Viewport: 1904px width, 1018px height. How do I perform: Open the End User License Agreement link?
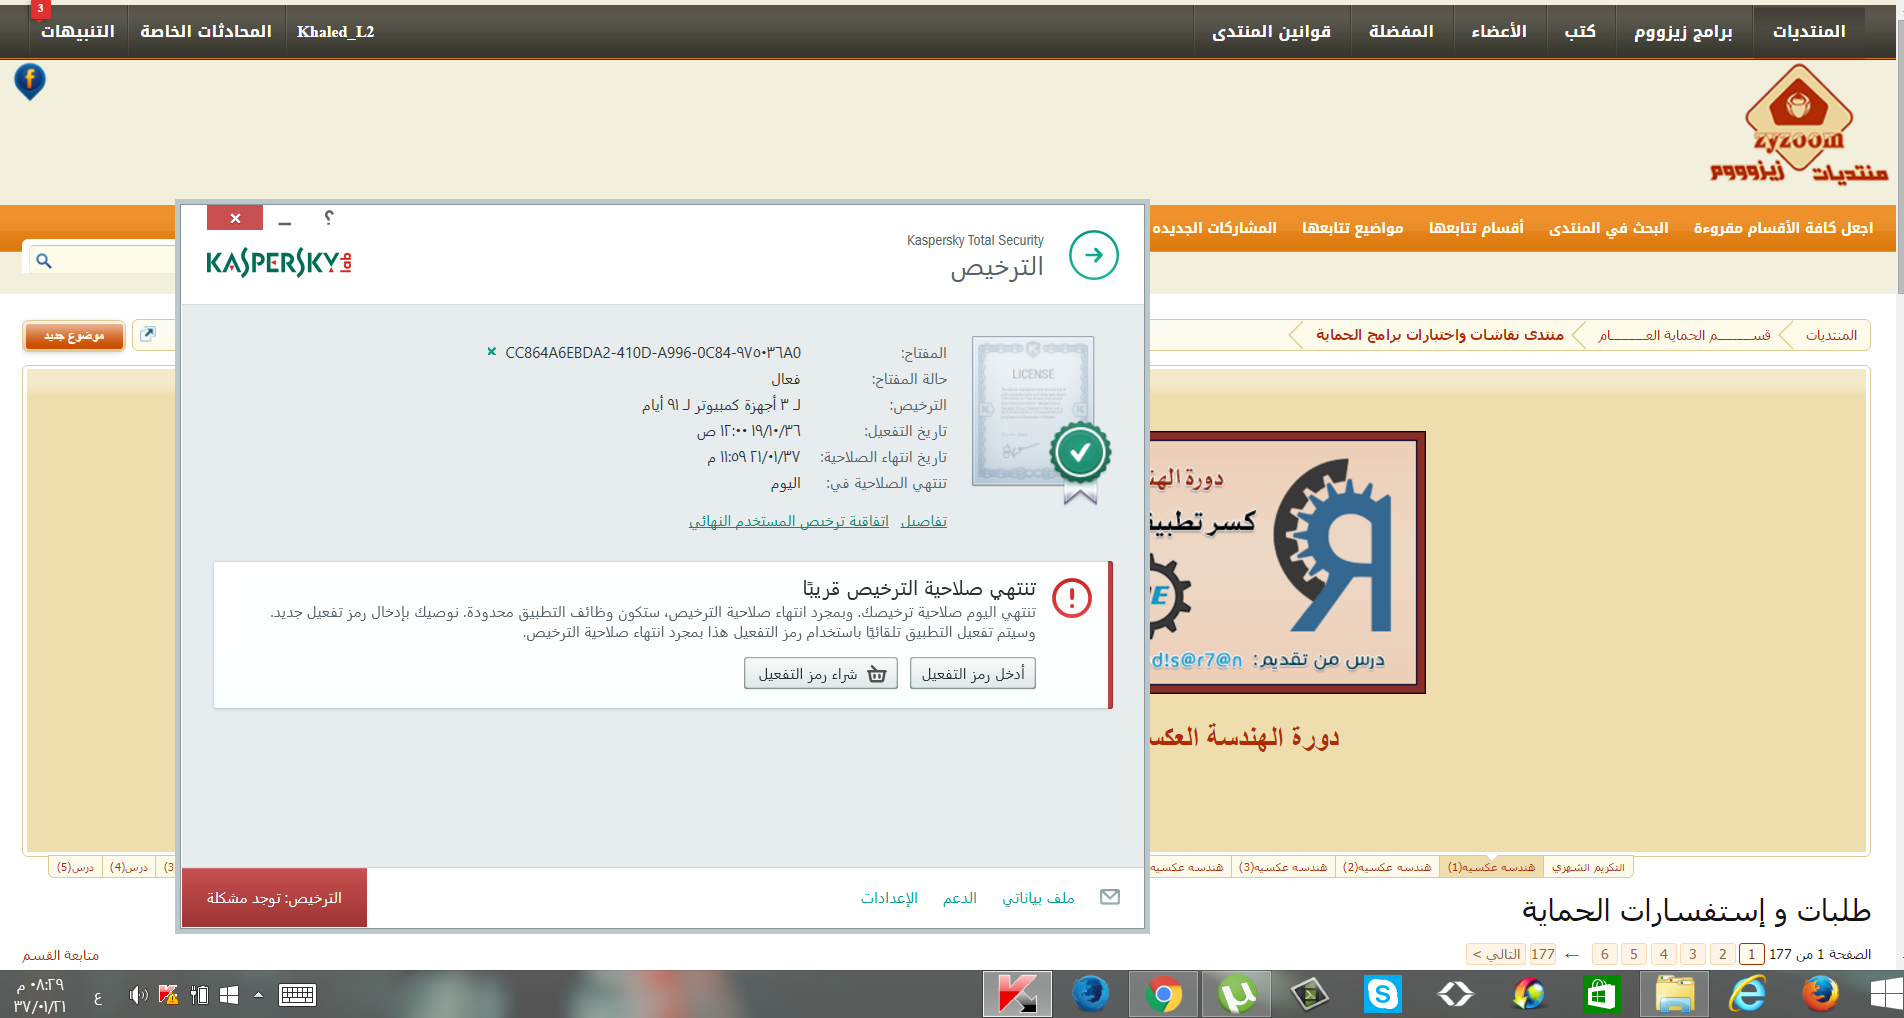[788, 521]
